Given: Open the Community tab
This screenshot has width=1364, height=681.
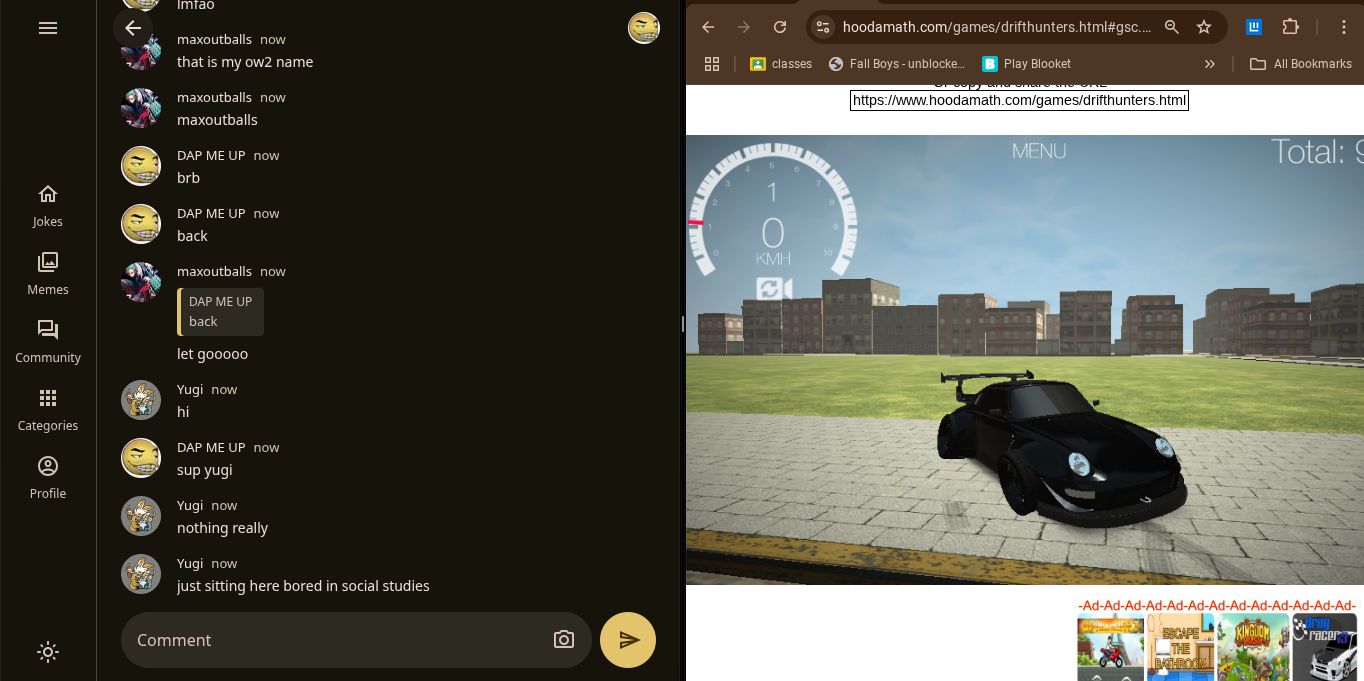Looking at the screenshot, I should tap(47, 341).
